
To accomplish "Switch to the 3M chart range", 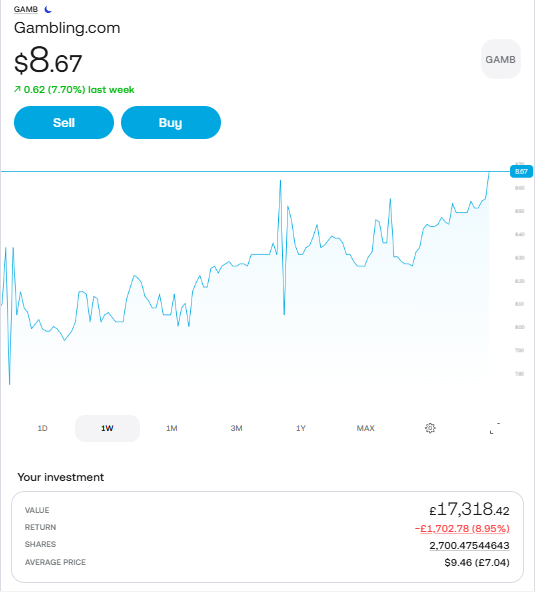I will click(x=236, y=428).
